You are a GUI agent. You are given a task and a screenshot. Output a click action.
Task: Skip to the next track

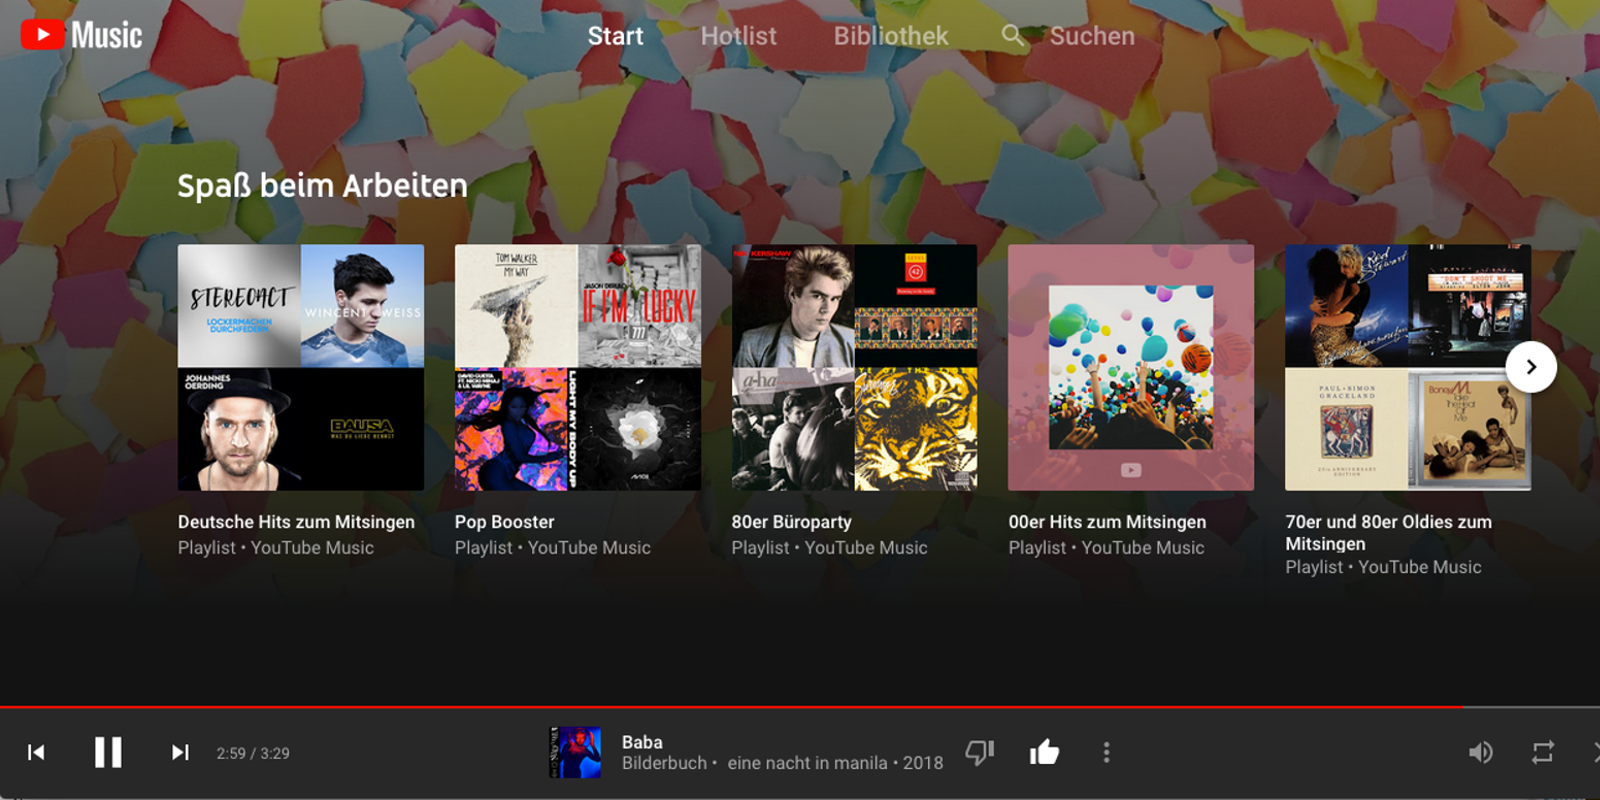(180, 752)
